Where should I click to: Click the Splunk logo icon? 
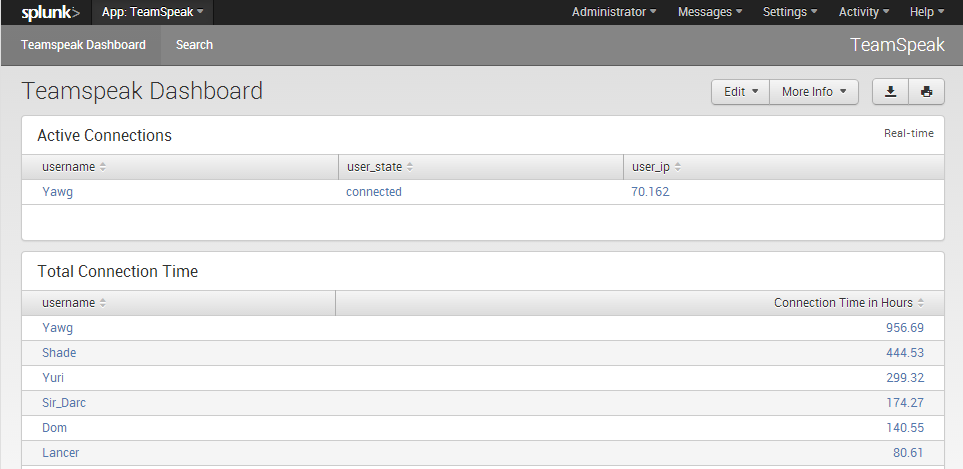44,13
